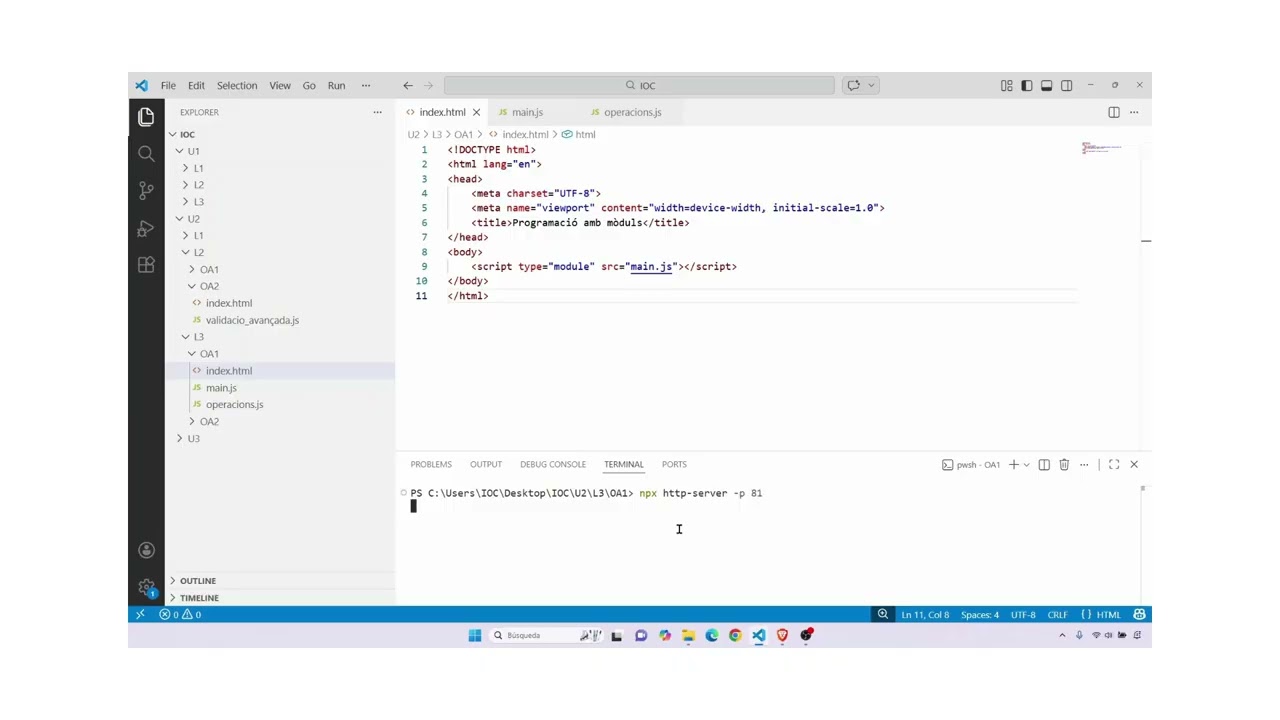Open the Copilot chat icon in title bar

click(853, 86)
